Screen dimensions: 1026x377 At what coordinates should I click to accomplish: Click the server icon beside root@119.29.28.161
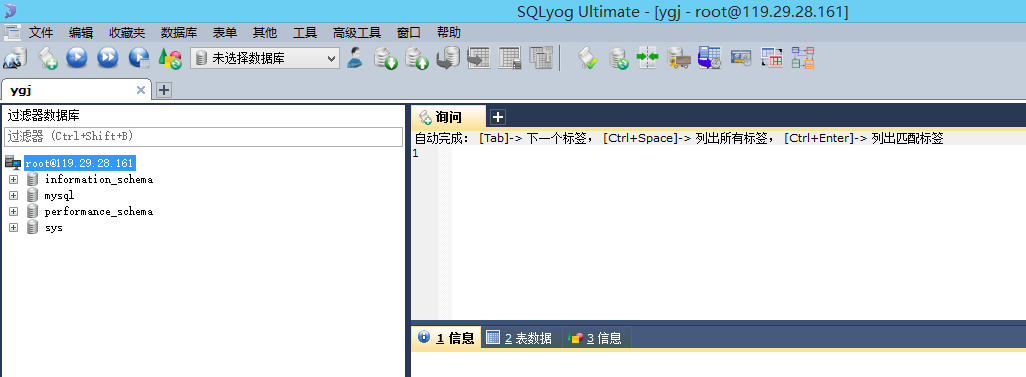point(13,163)
